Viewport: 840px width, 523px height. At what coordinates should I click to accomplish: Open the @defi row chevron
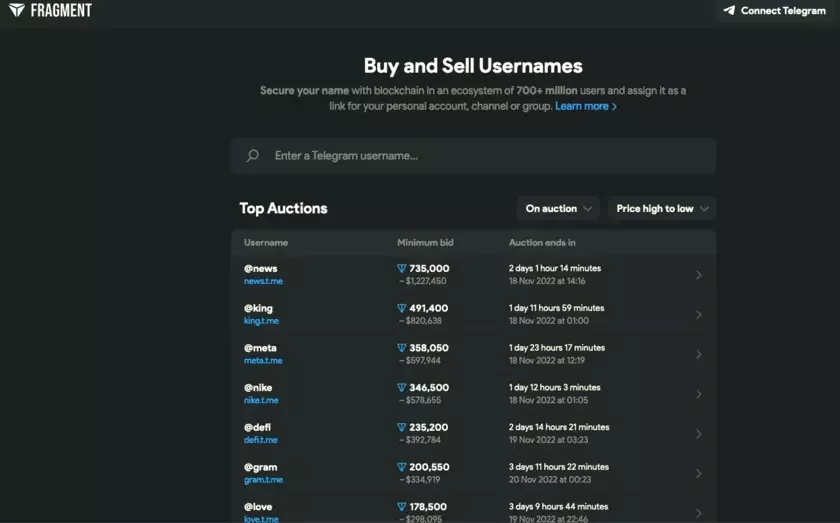coord(699,434)
